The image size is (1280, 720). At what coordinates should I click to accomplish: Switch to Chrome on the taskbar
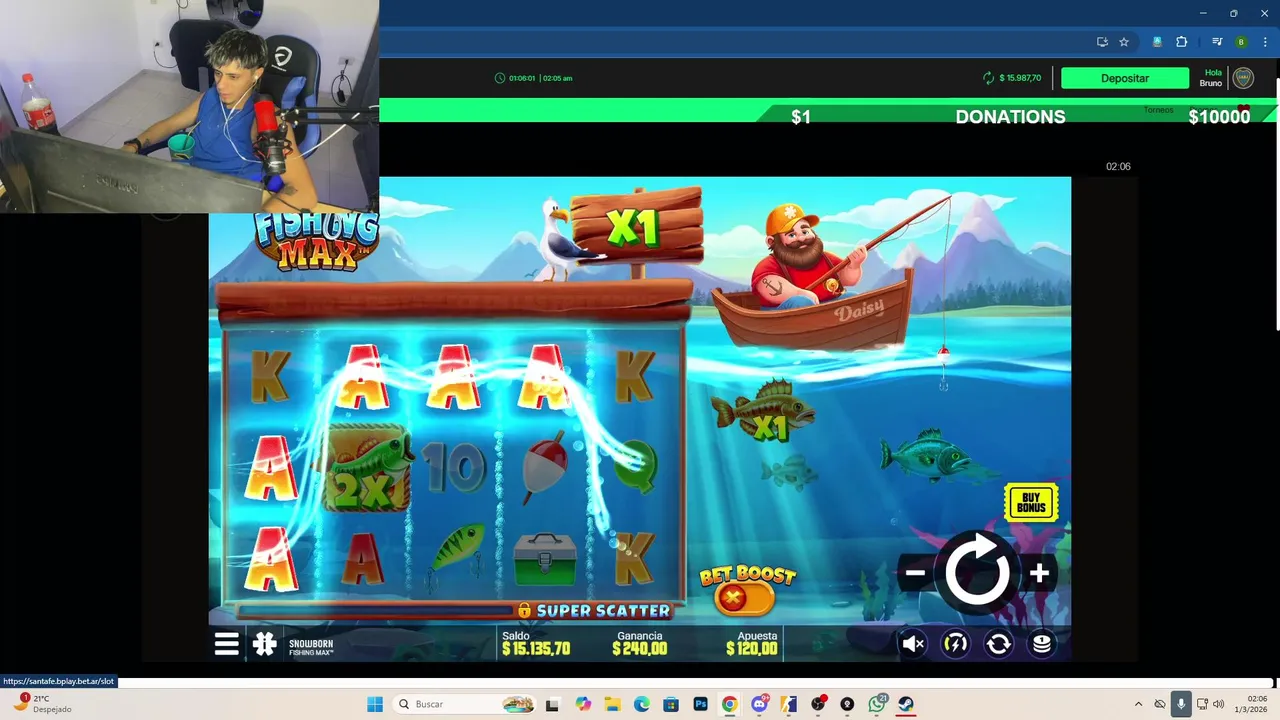click(x=730, y=704)
